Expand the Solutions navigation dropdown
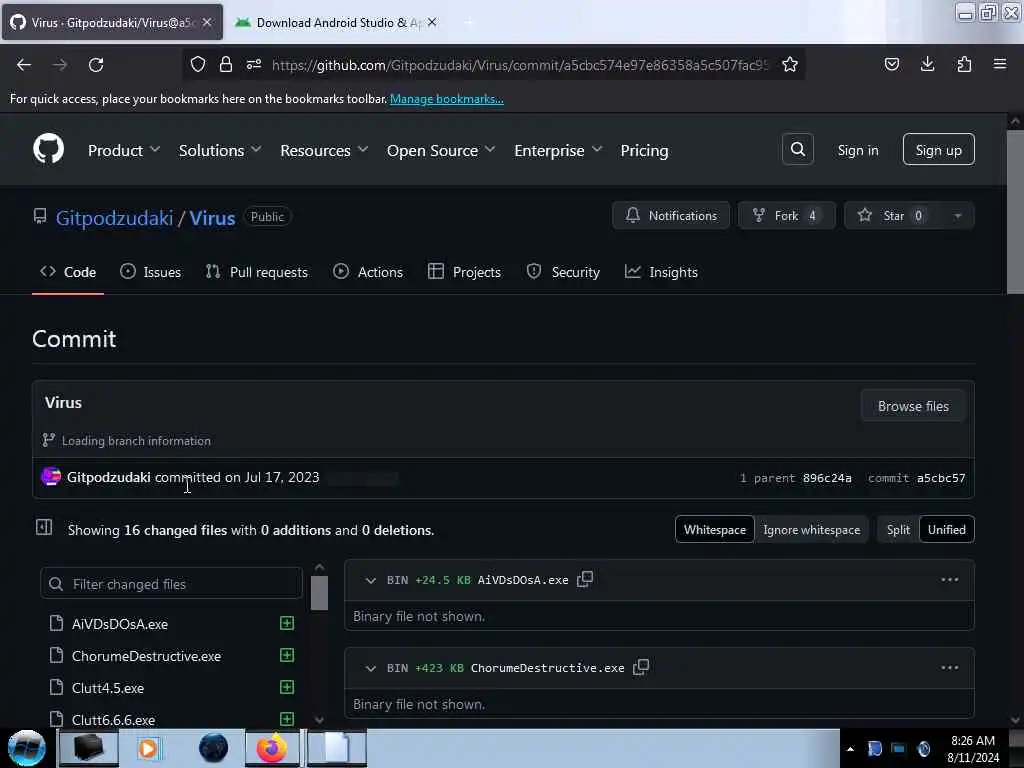The height and width of the screenshot is (768, 1024). (220, 150)
